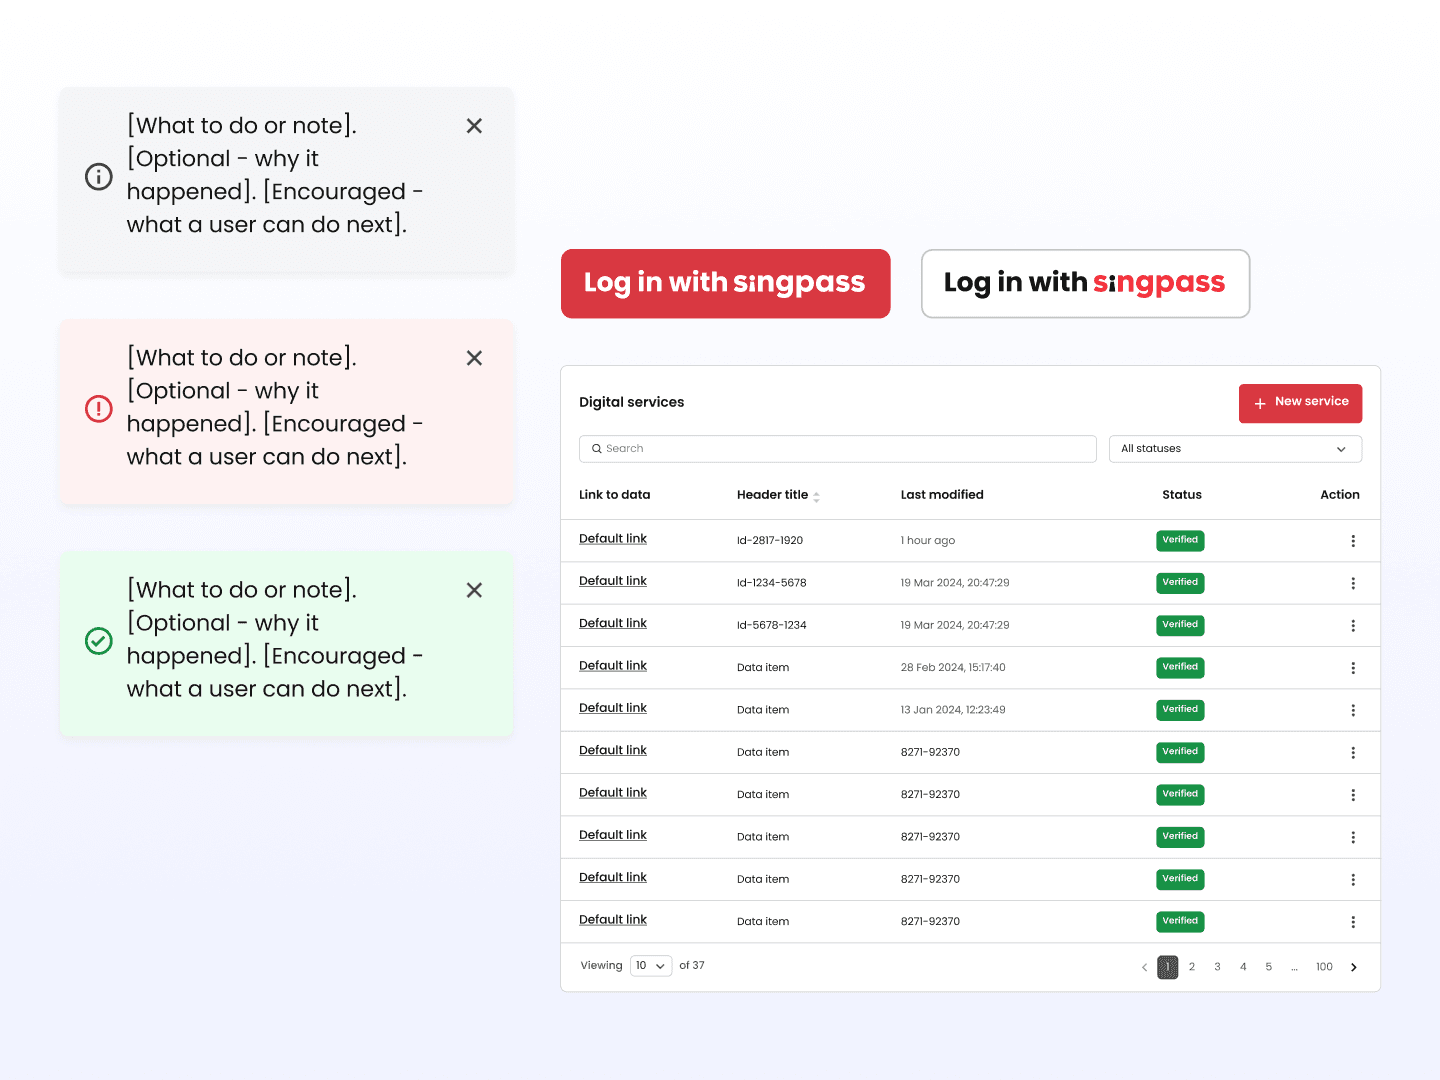The height and width of the screenshot is (1080, 1440).
Task: Dismiss the green success alert
Action: (474, 590)
